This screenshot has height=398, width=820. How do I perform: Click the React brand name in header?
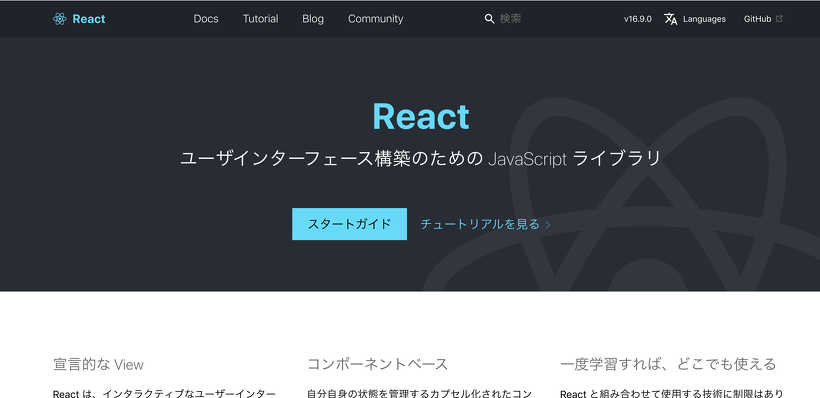(89, 19)
